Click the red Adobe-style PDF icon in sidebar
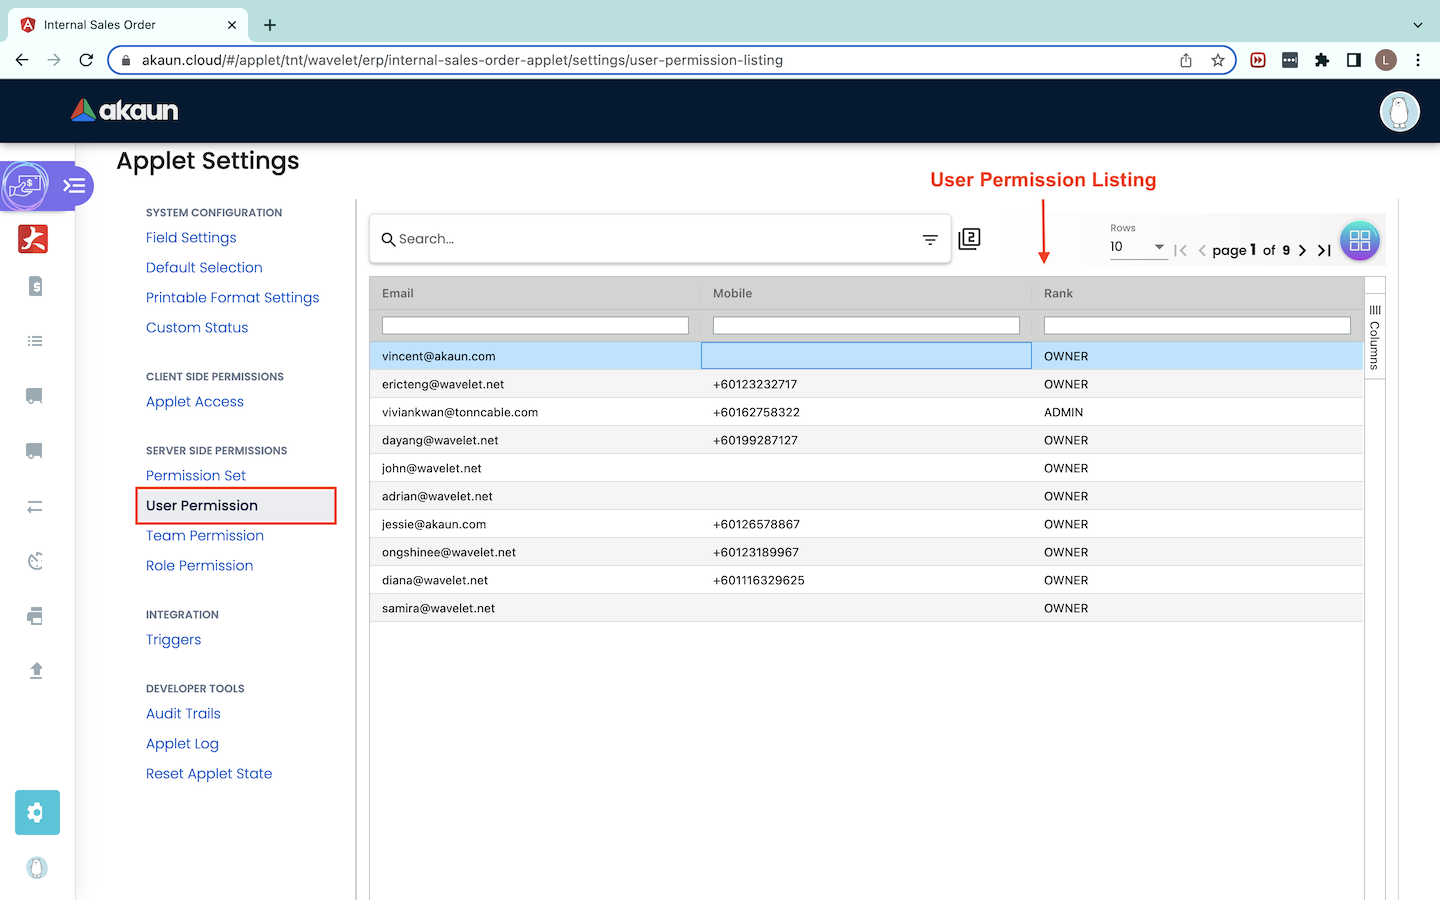The width and height of the screenshot is (1440, 900). [x=33, y=239]
